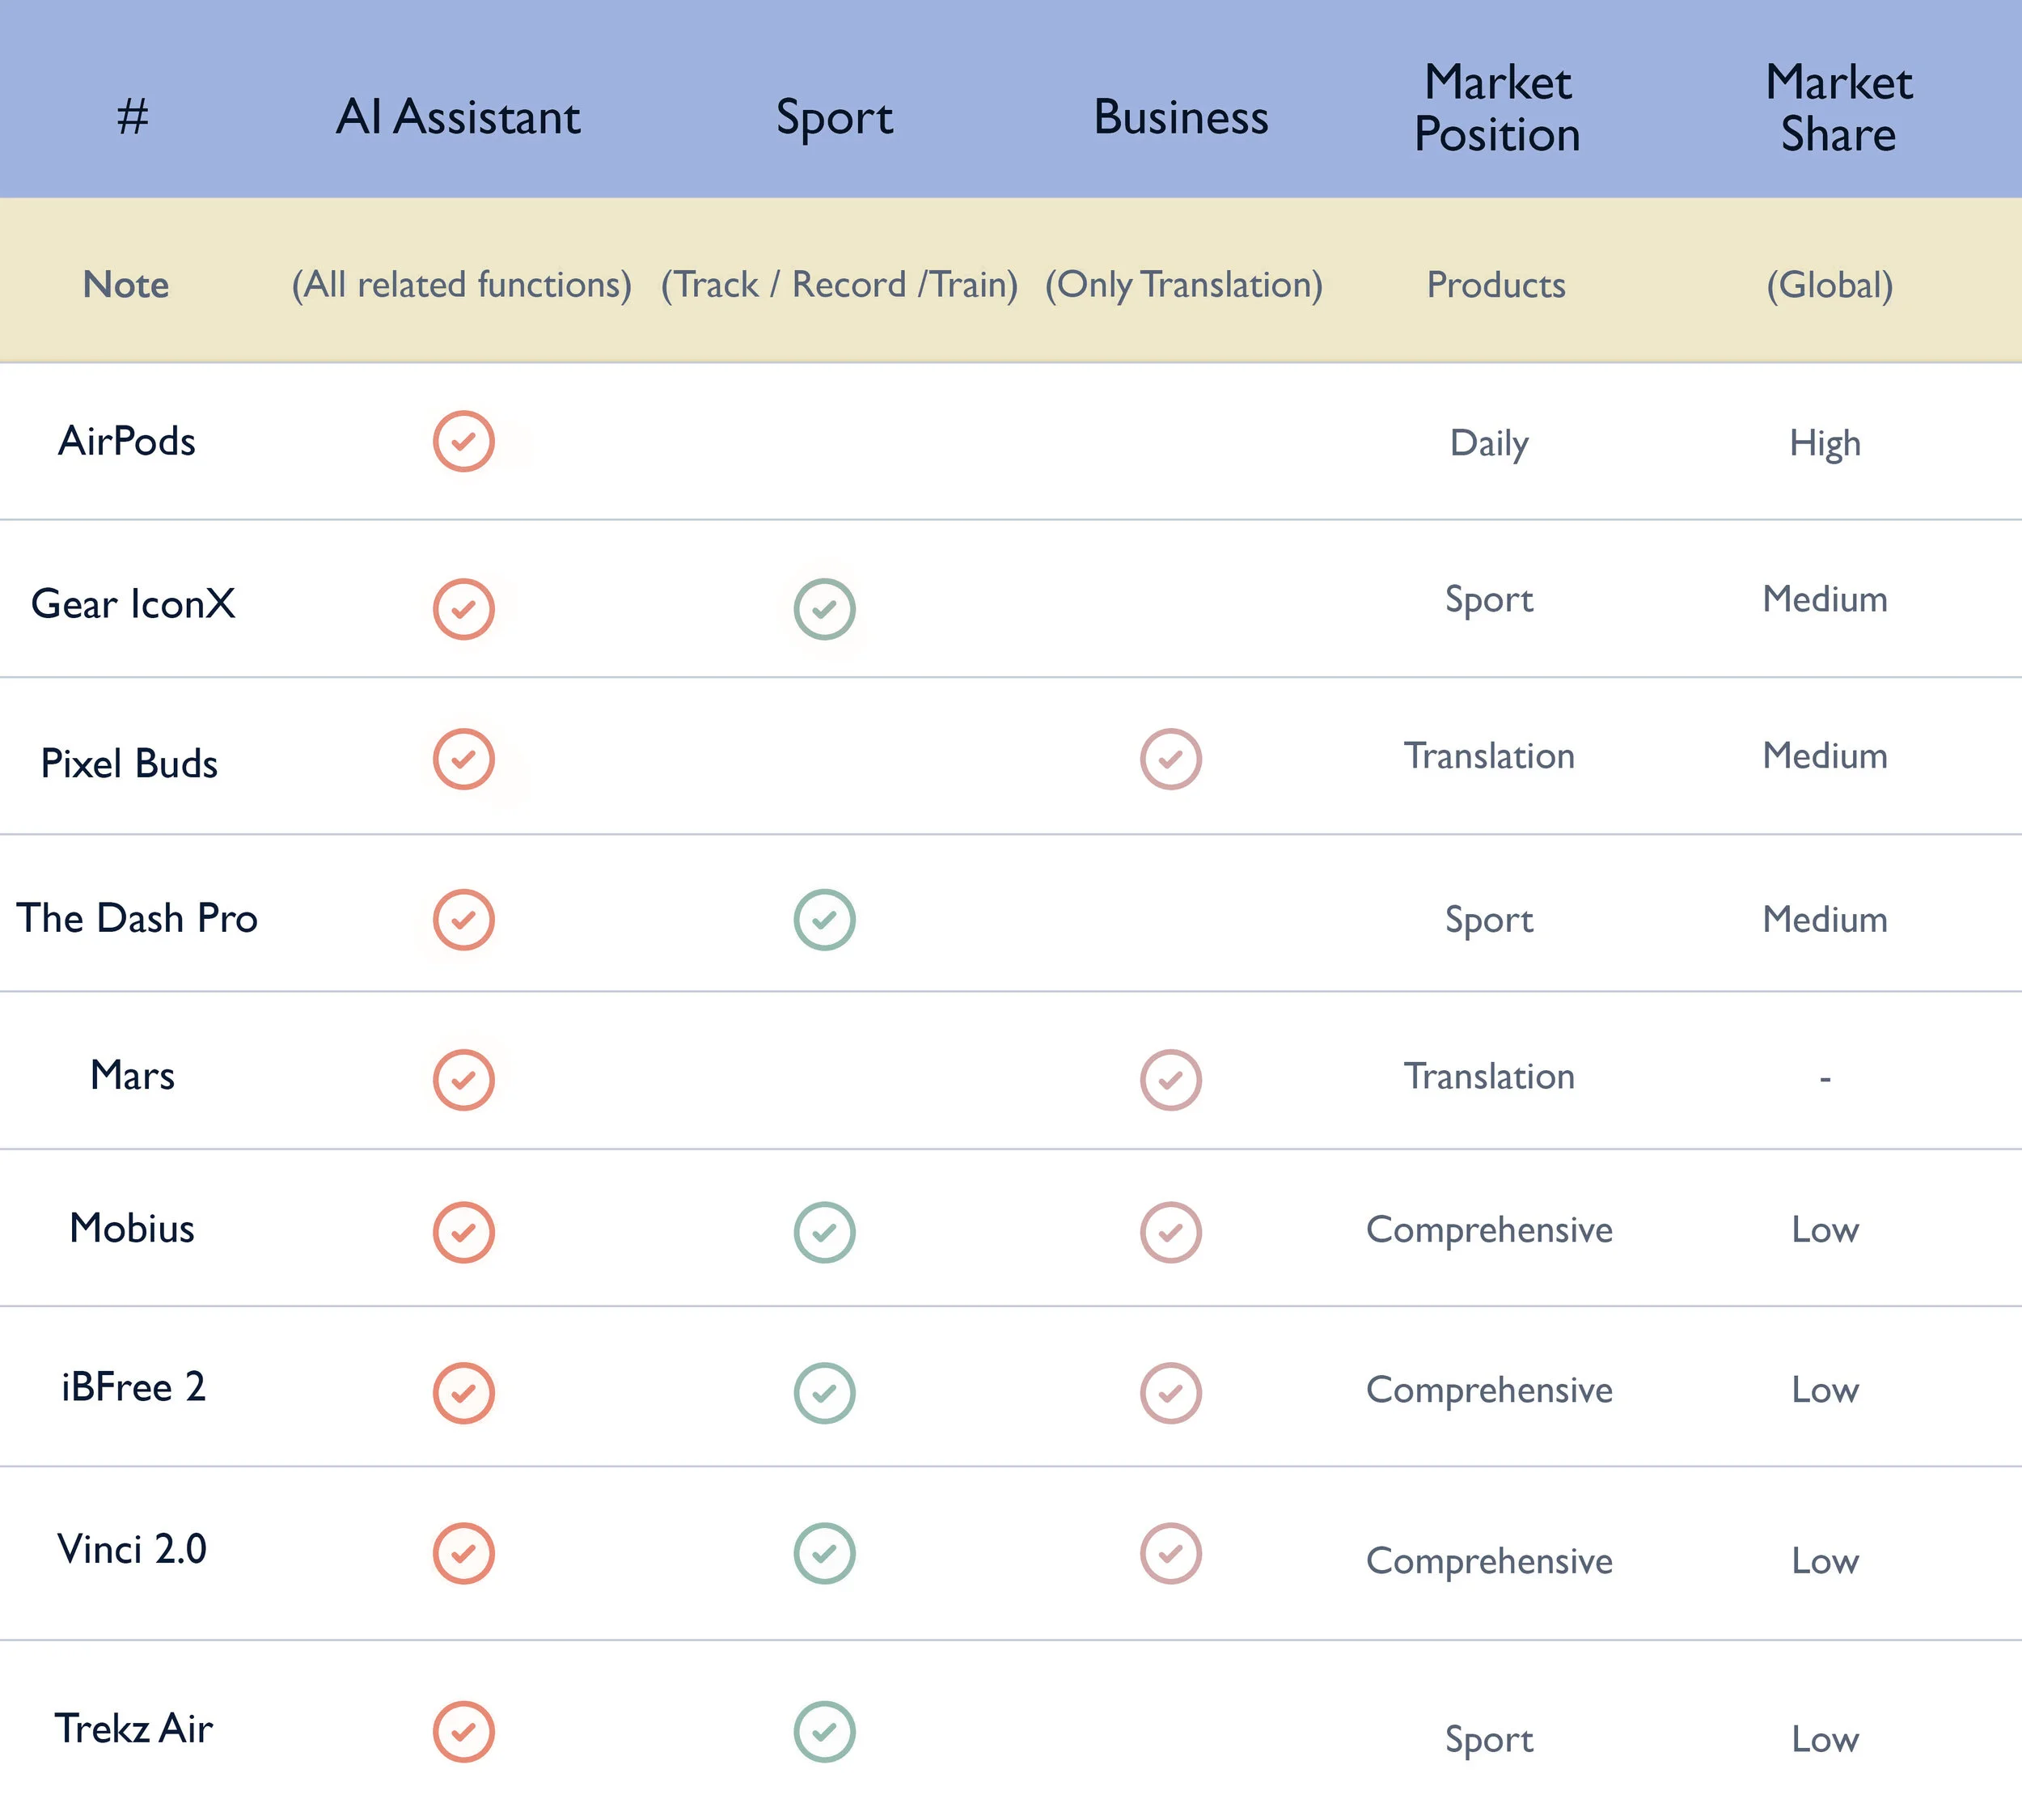
Task: Click 'High' market share for AirPods
Action: coord(1825,444)
